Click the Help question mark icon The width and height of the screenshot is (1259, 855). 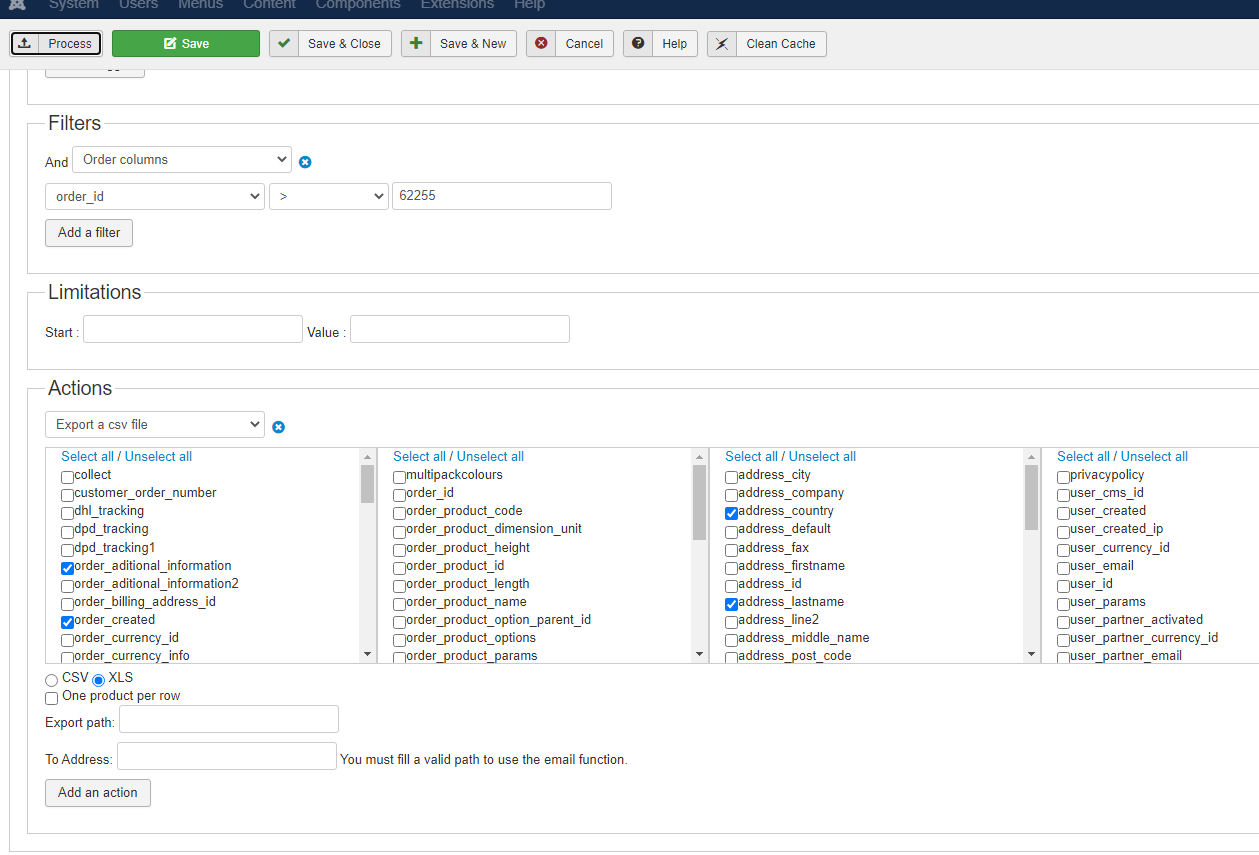coord(638,43)
